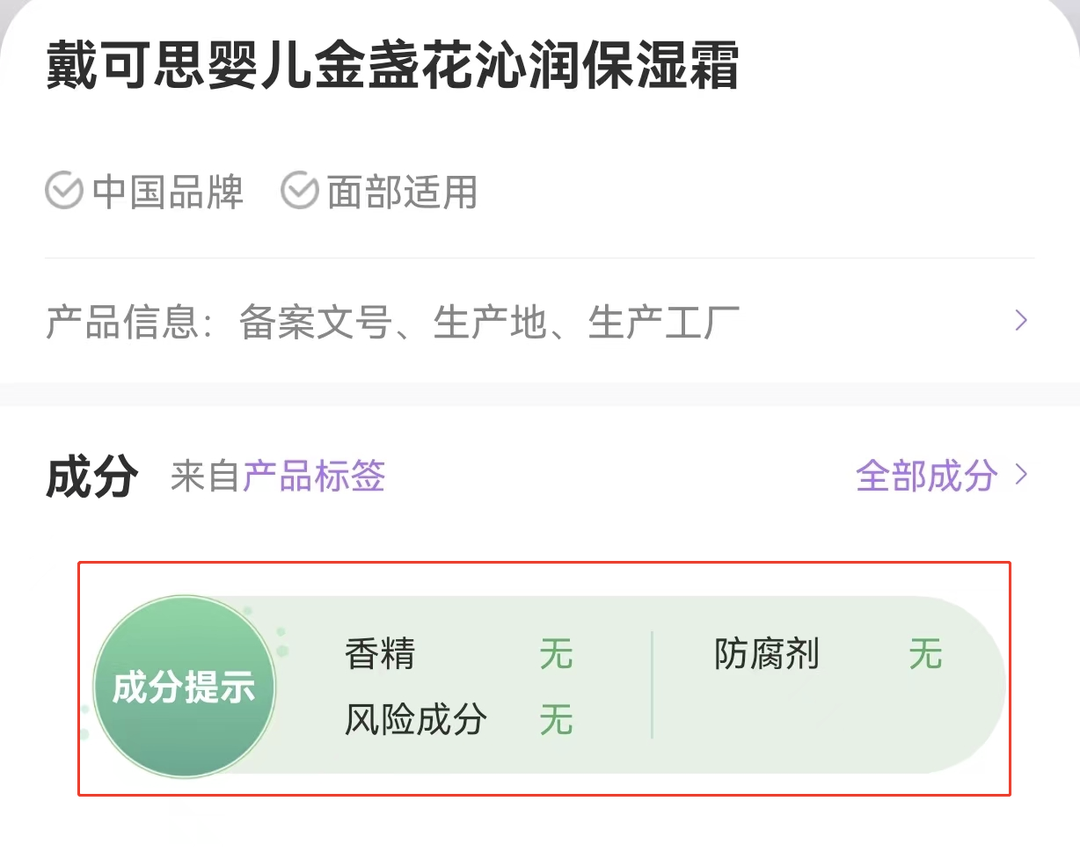Tap the 中国品牌 checkmark icon
This screenshot has height=866, width=1080.
64,191
